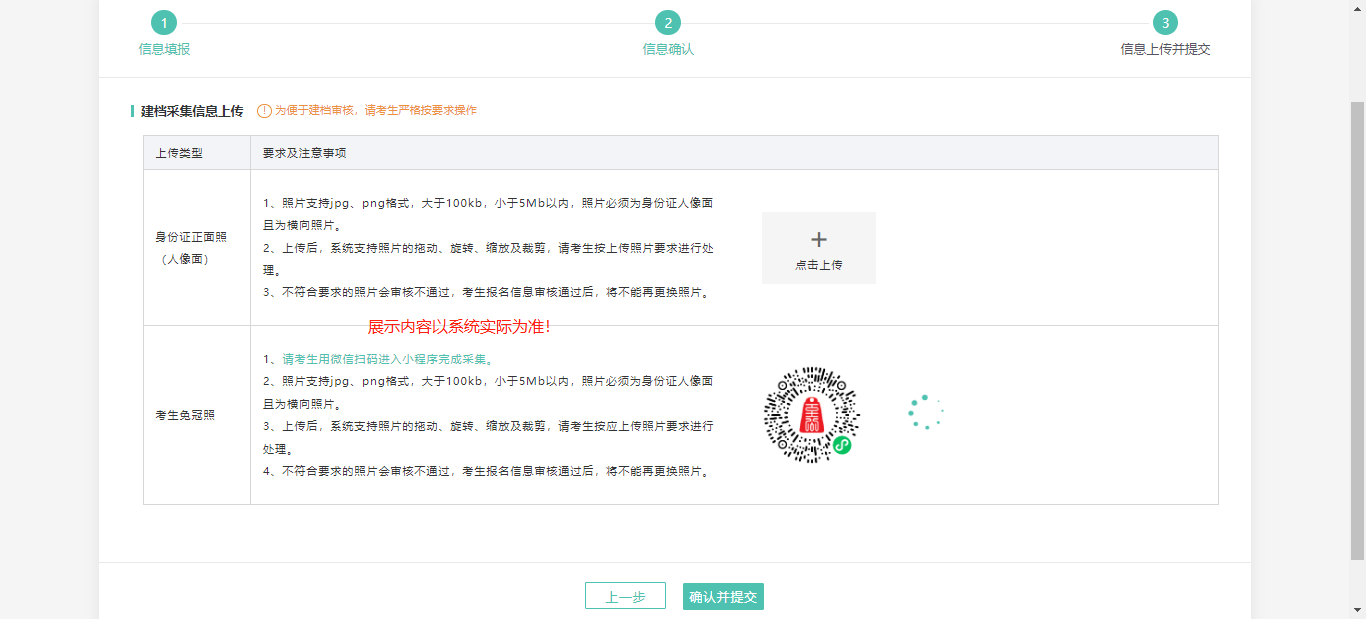Select the 信息确认 step label
The height and width of the screenshot is (619, 1366).
click(x=667, y=49)
